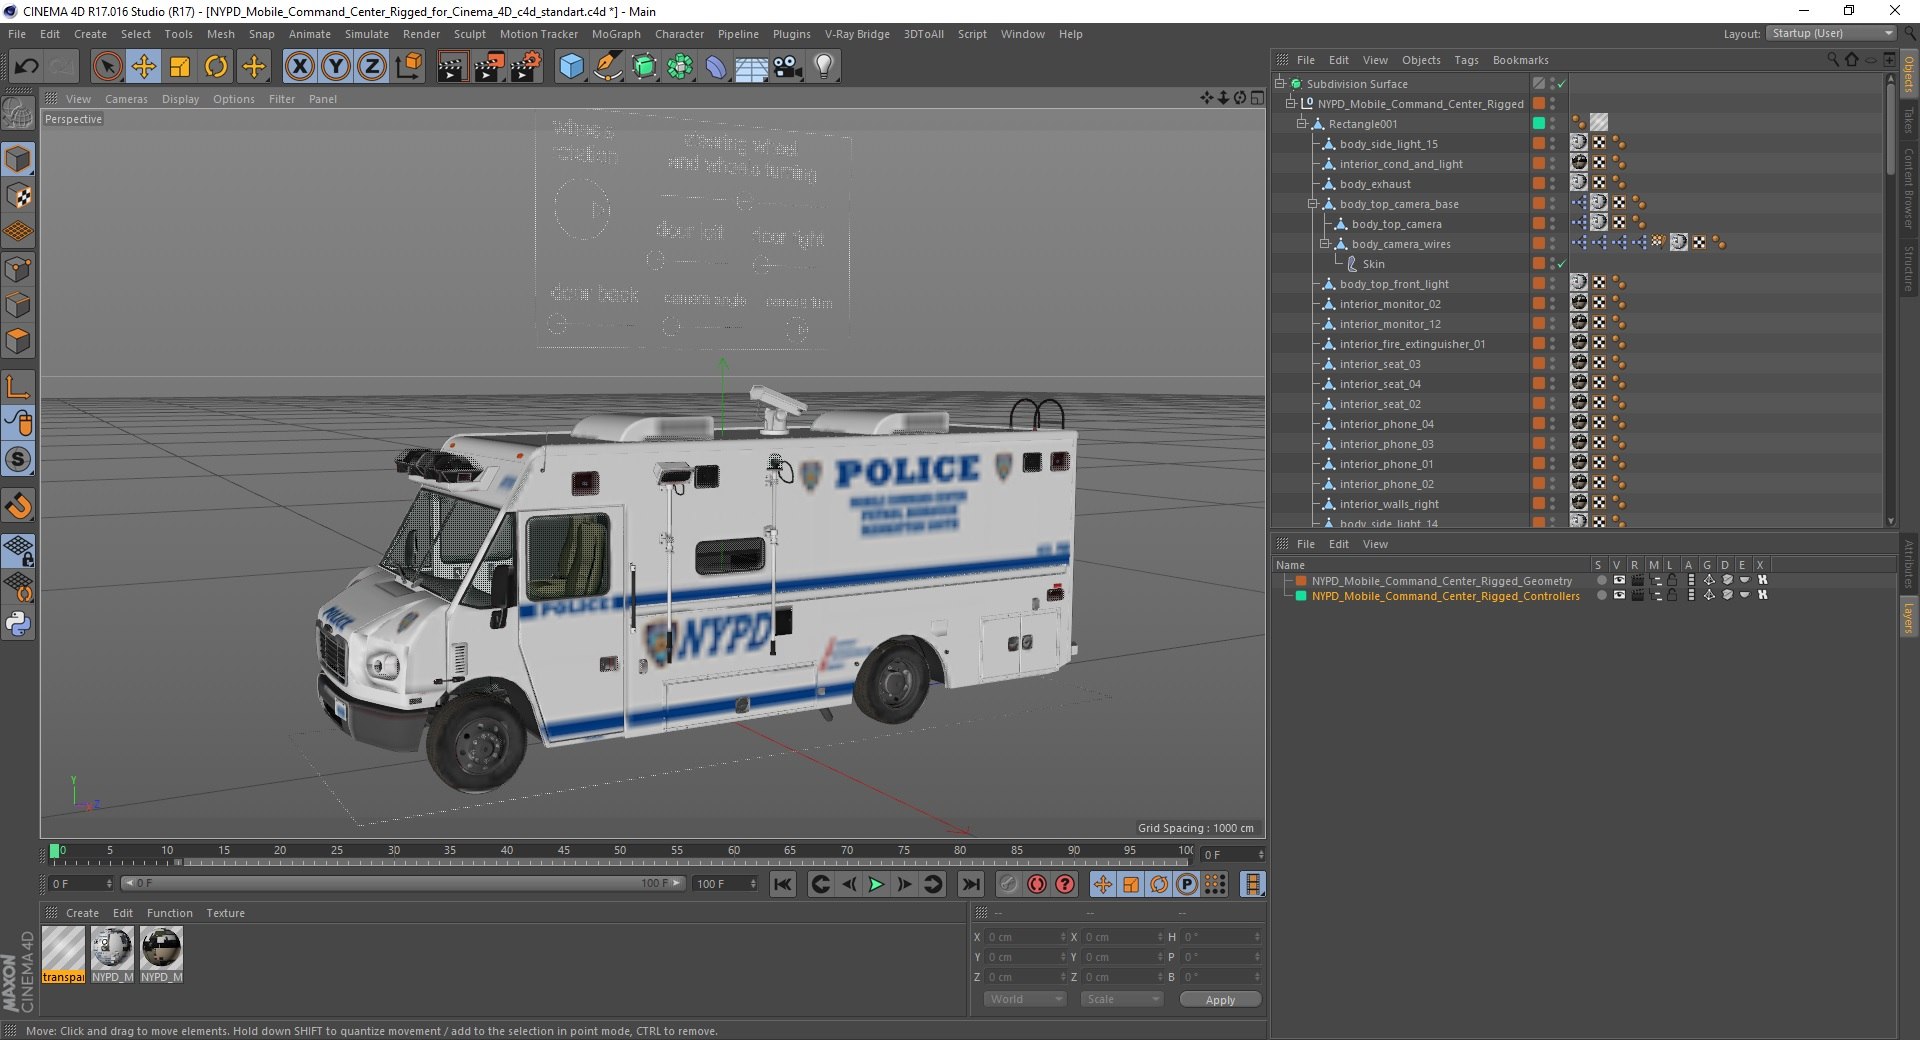
Task: Add a Camera object
Action: (787, 67)
